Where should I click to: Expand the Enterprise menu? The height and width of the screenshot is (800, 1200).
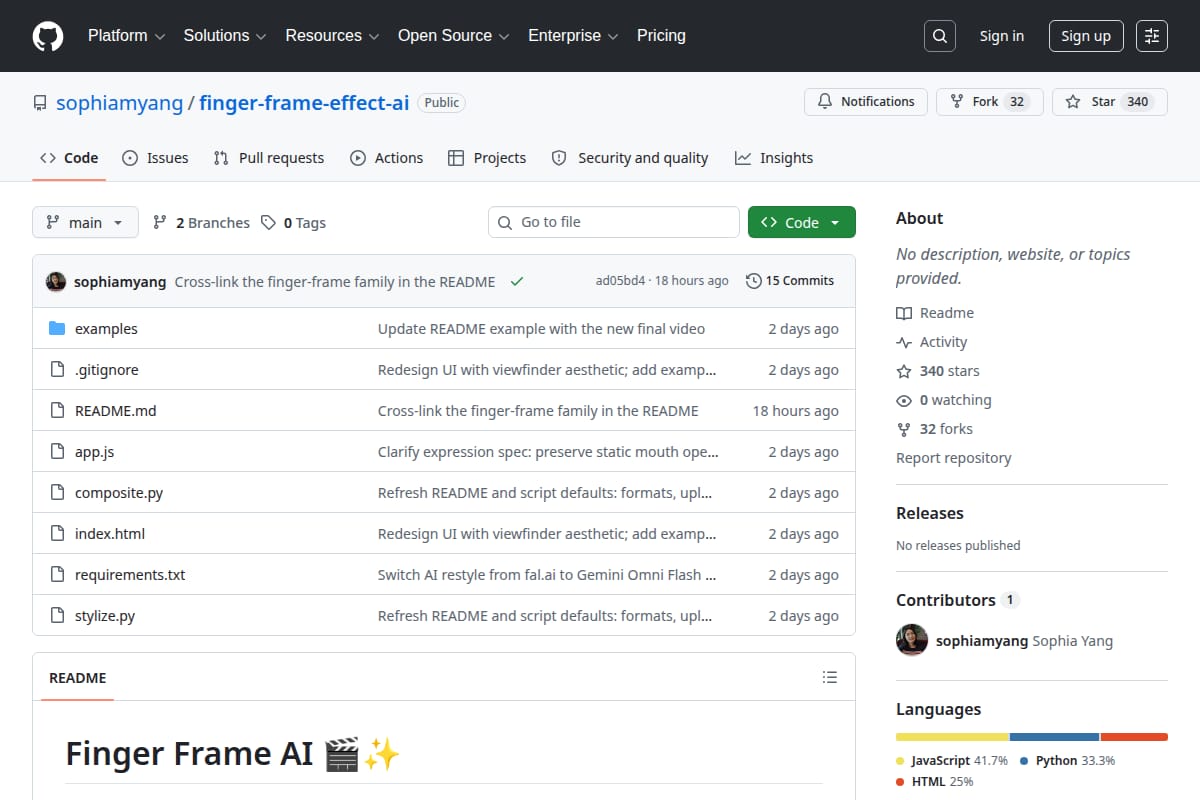tap(573, 36)
